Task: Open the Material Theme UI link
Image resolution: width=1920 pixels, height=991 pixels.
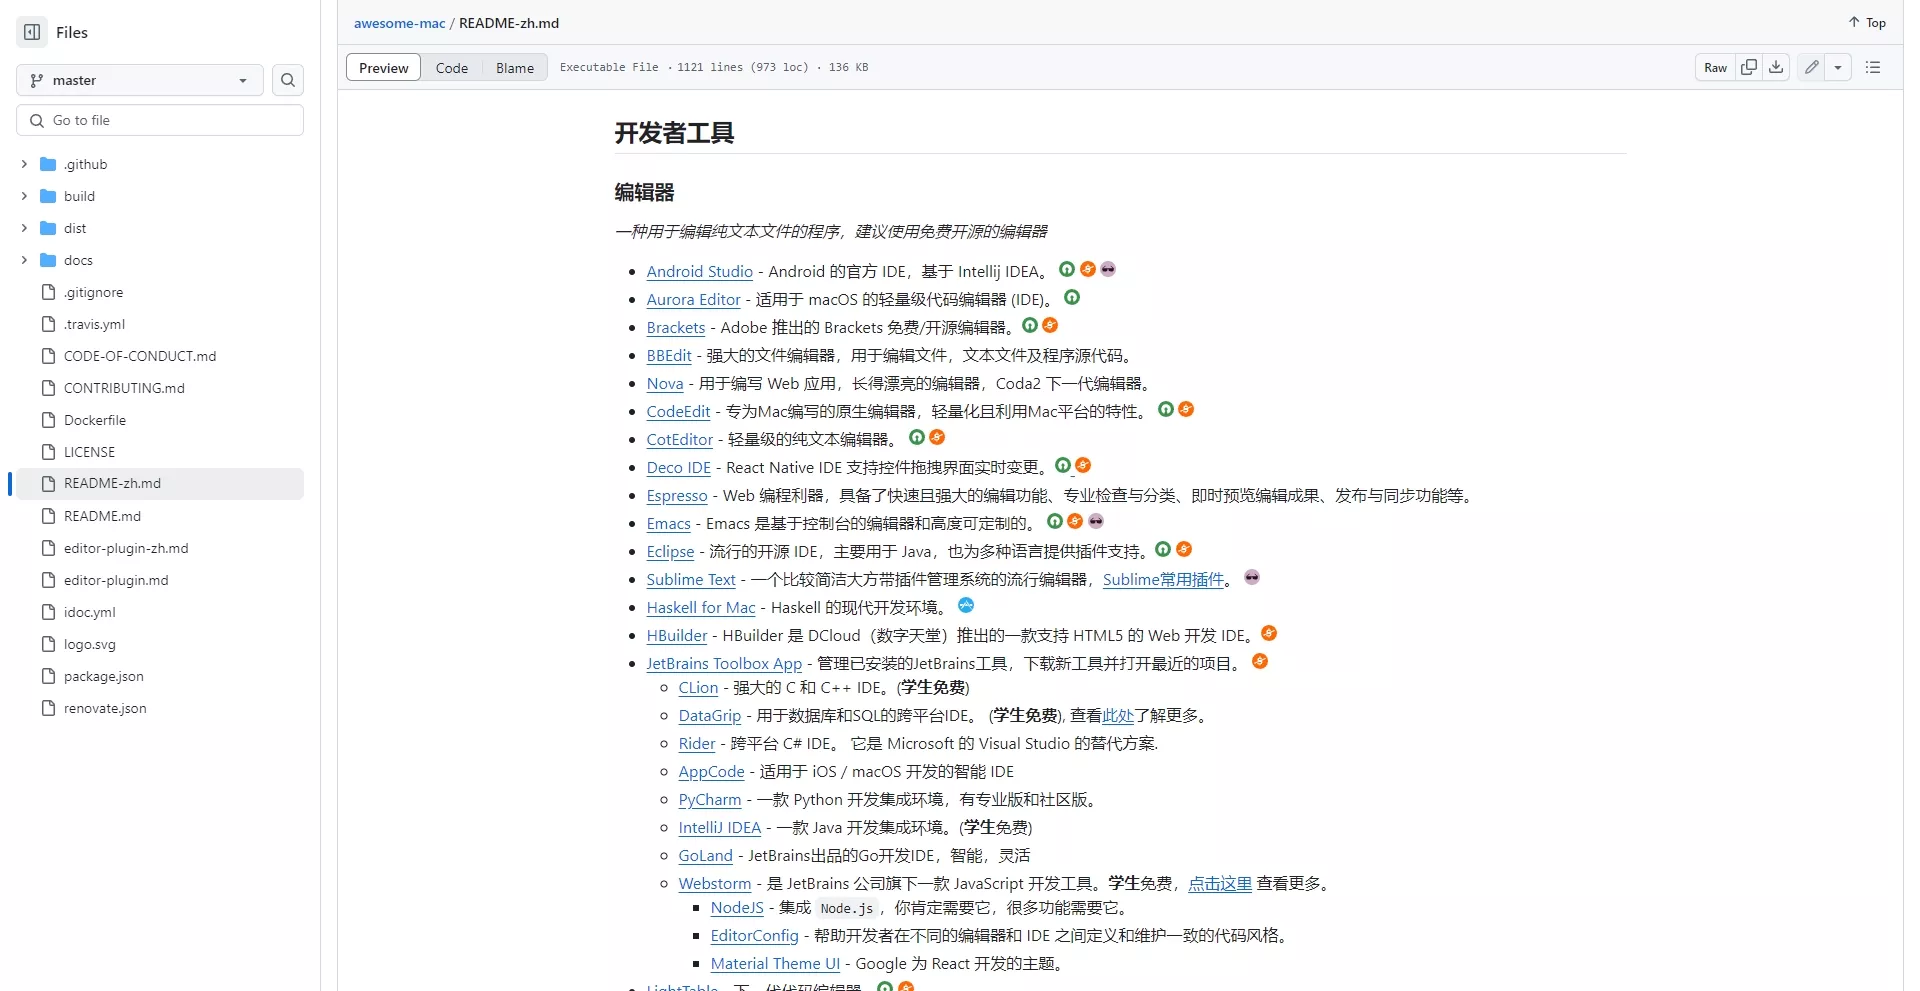Action: [x=775, y=963]
